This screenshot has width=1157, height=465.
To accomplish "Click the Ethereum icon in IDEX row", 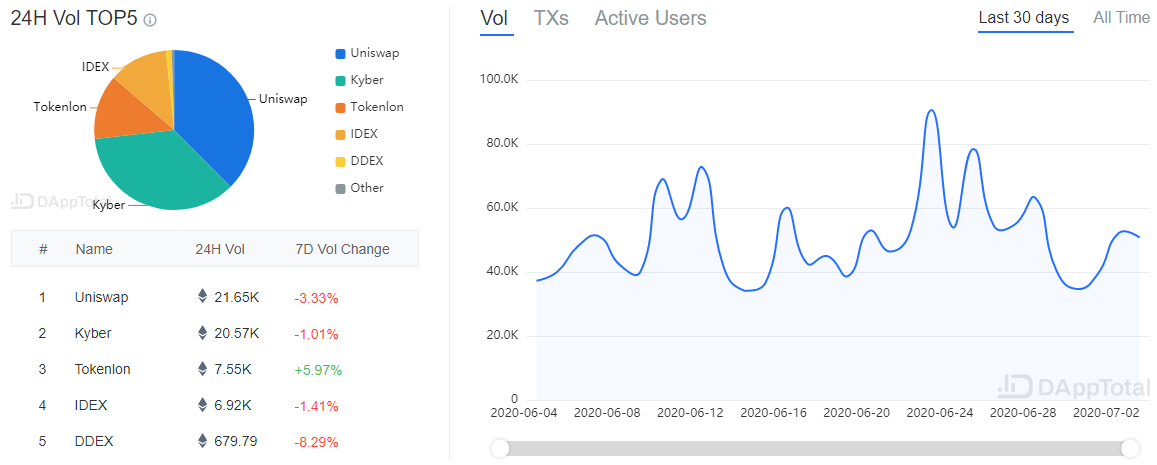I will click(x=202, y=405).
